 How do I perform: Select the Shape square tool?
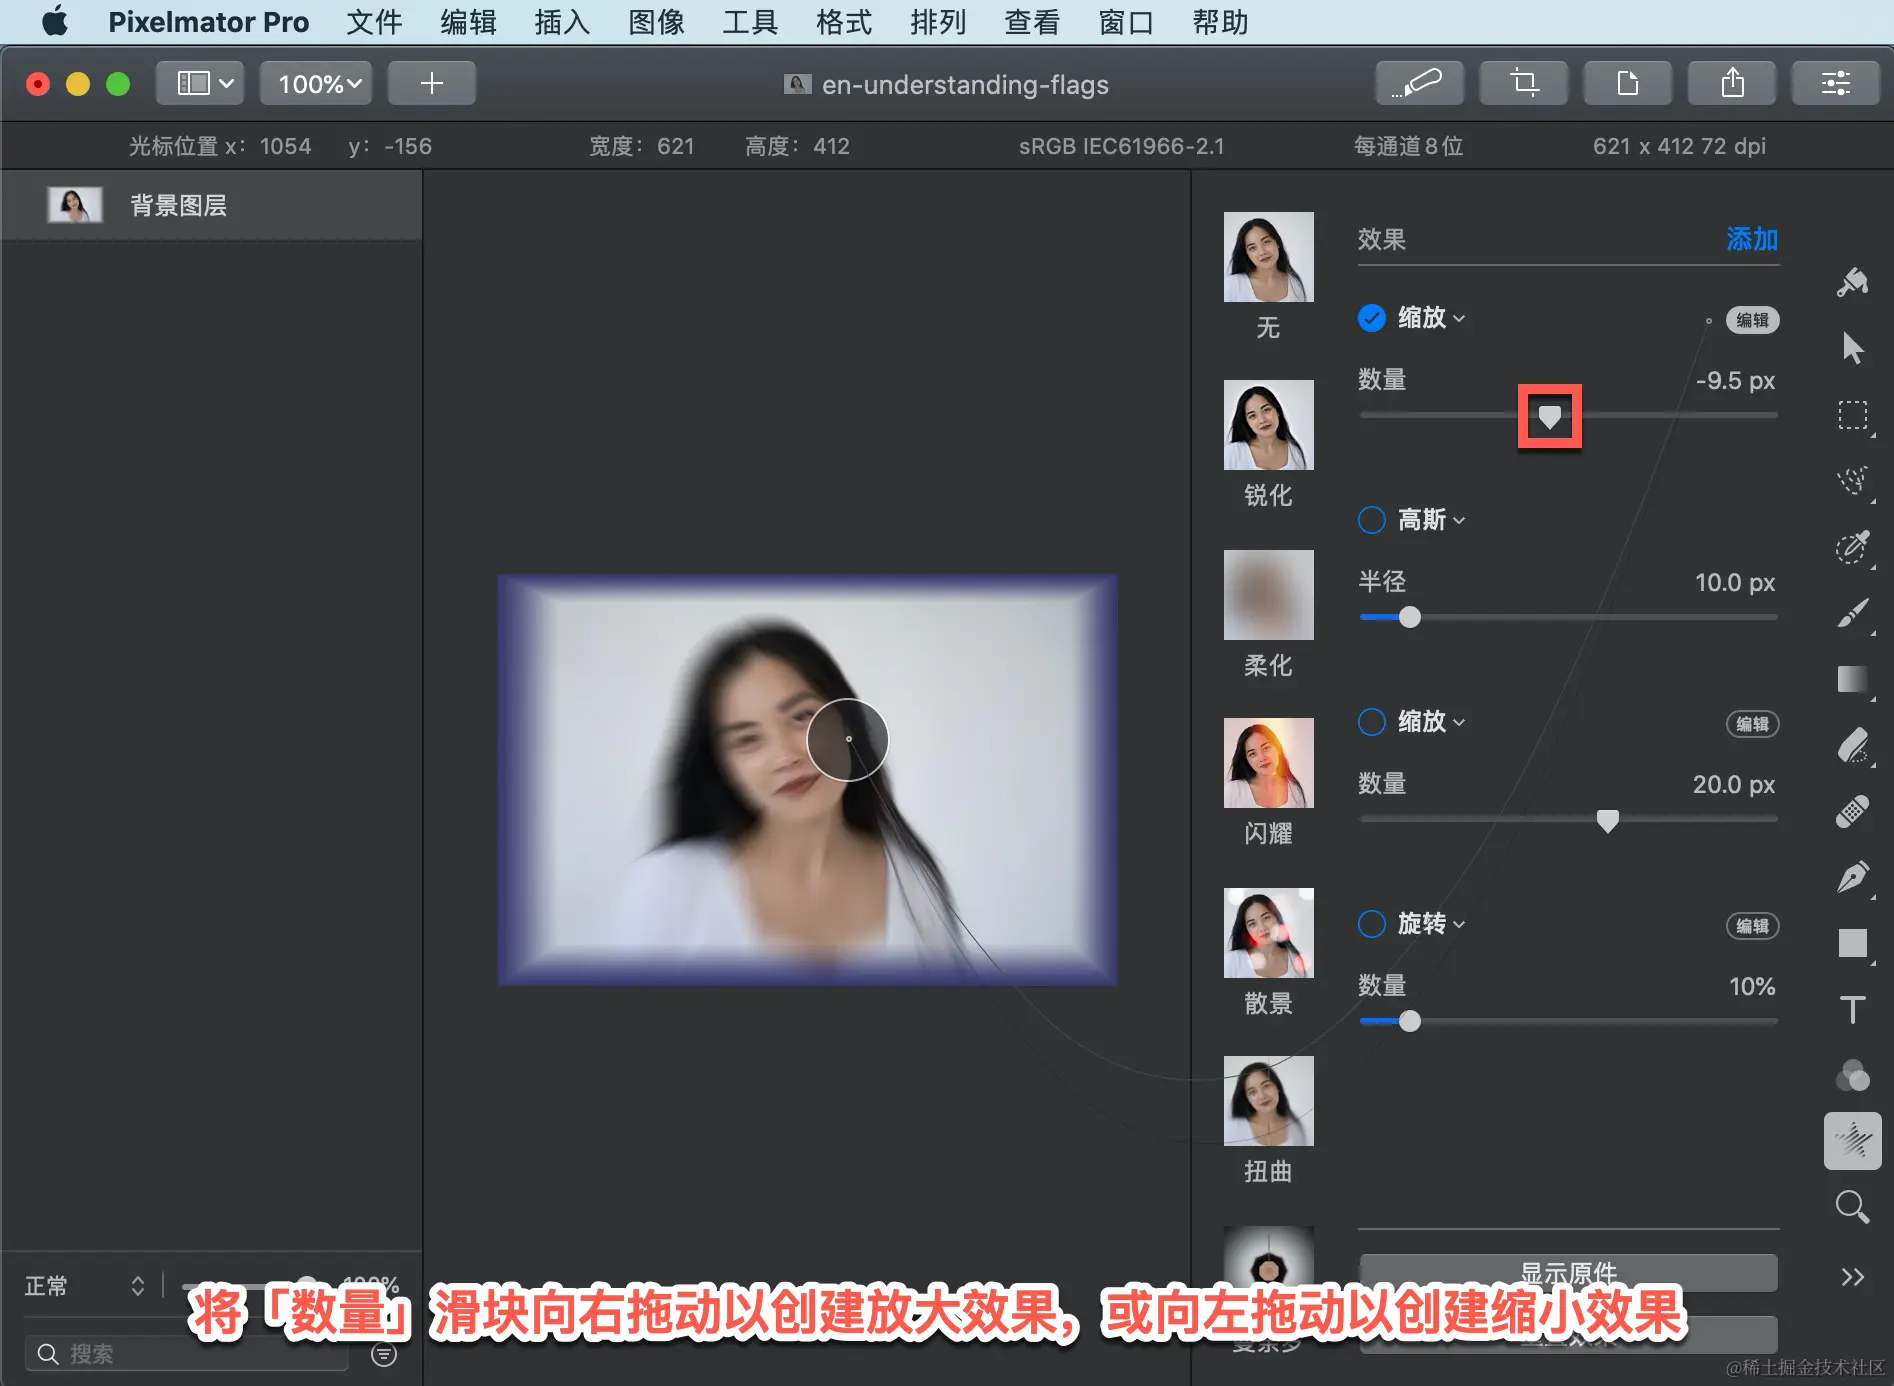pyautogui.click(x=1852, y=943)
